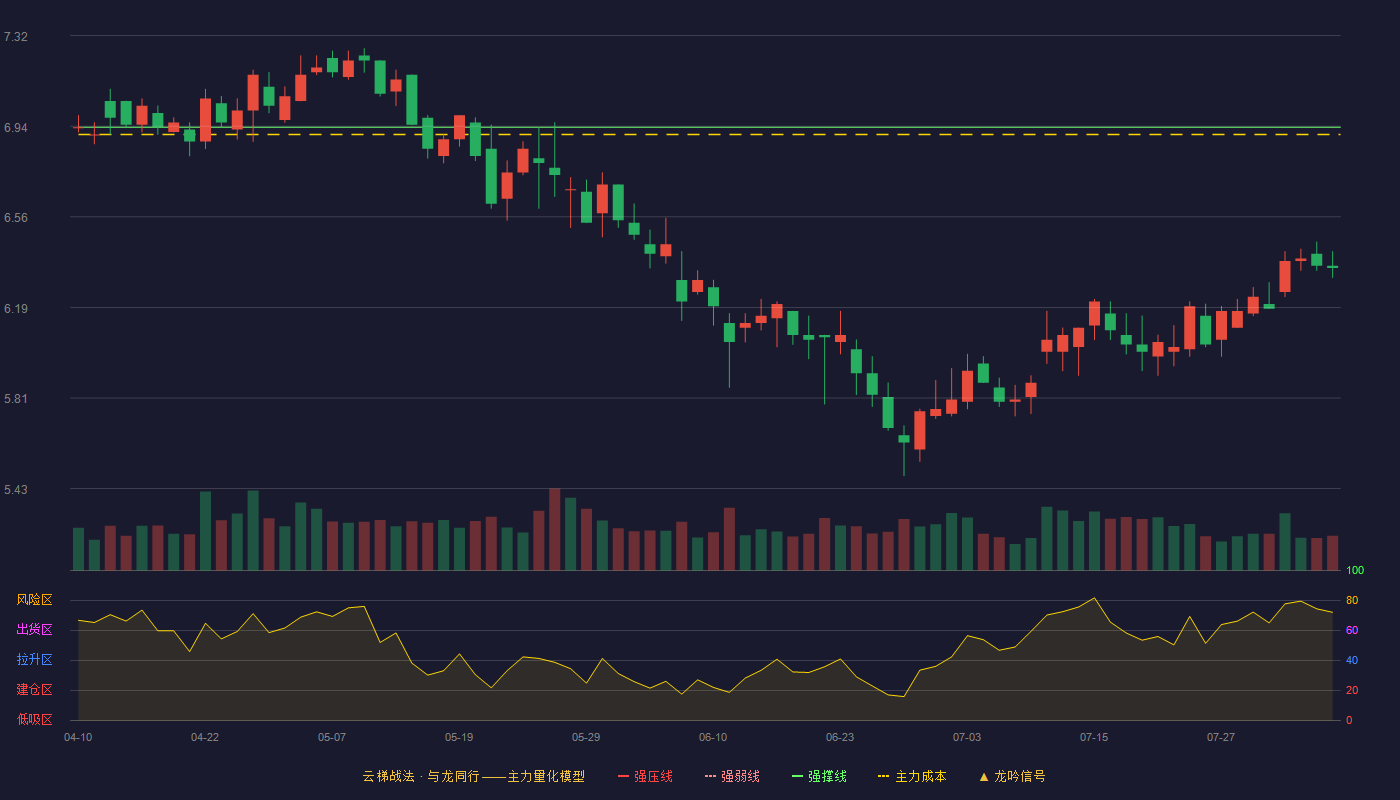The height and width of the screenshot is (800, 1400).
Task: Select the 出货区 zone label
Action: [x=34, y=630]
